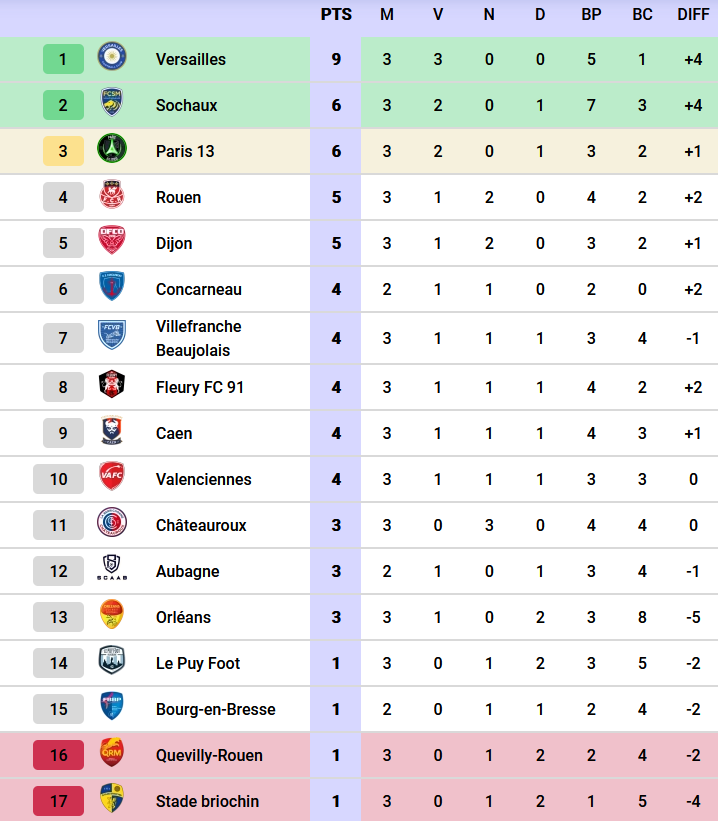Sort table by PTS column header
The image size is (718, 821).
pos(336,14)
